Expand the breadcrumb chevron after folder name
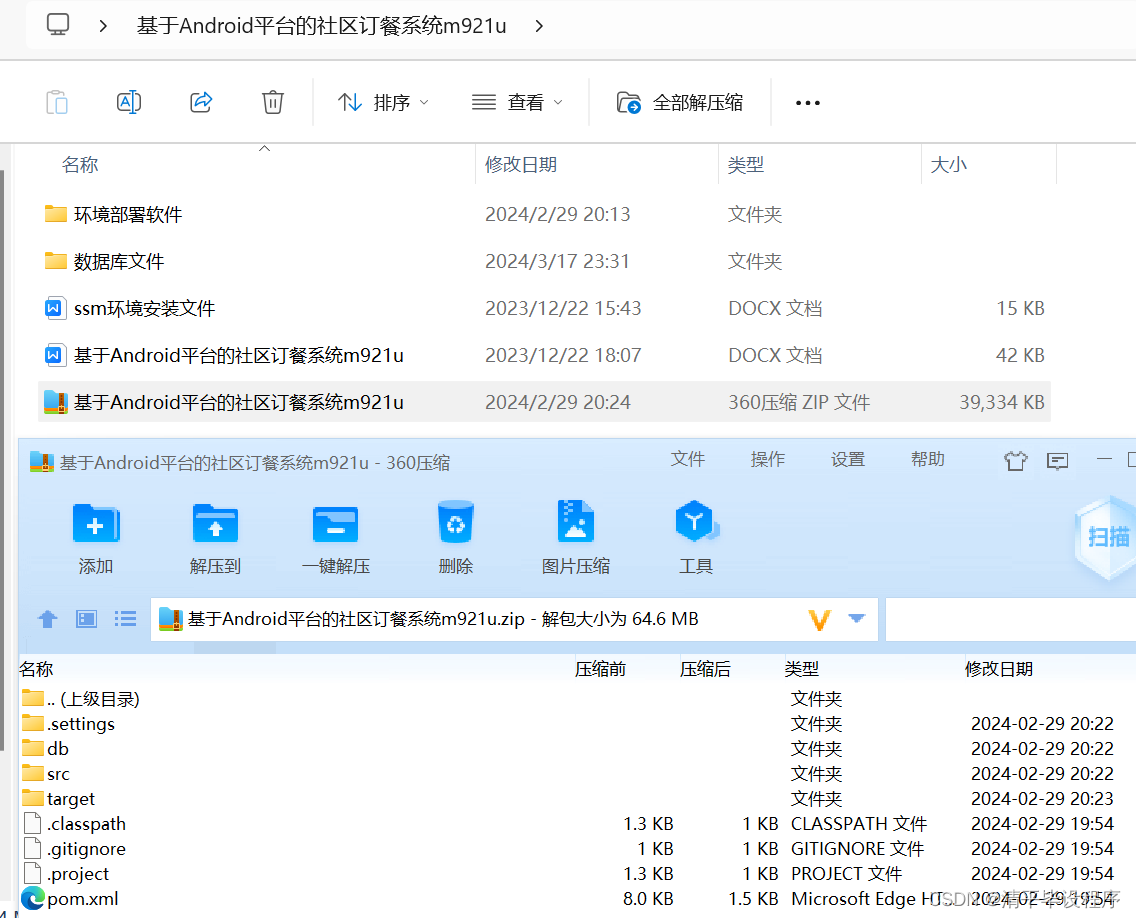The width and height of the screenshot is (1136, 918). [x=539, y=26]
